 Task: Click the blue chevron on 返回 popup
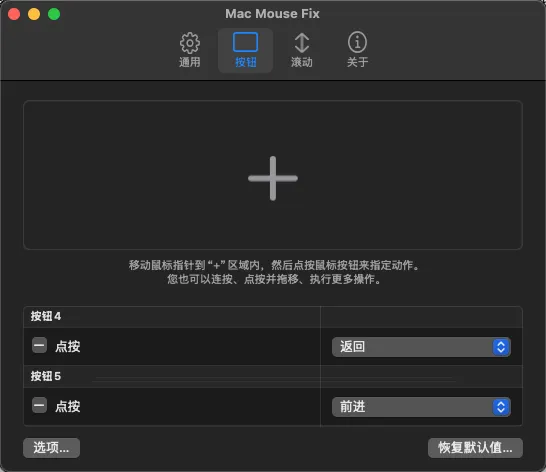(501, 347)
